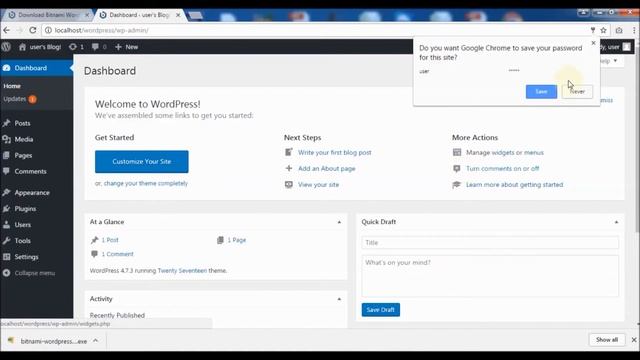This screenshot has height=360, width=640.
Task: Open the 1 Post link
Action: coord(110,240)
